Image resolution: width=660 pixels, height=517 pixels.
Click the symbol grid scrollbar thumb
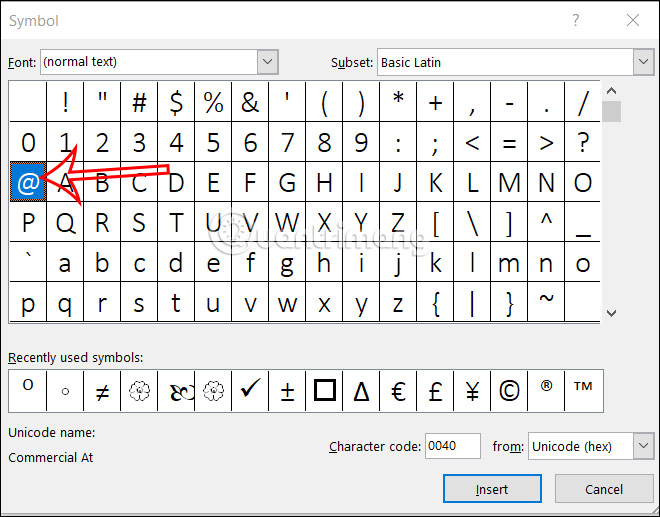[x=611, y=112]
